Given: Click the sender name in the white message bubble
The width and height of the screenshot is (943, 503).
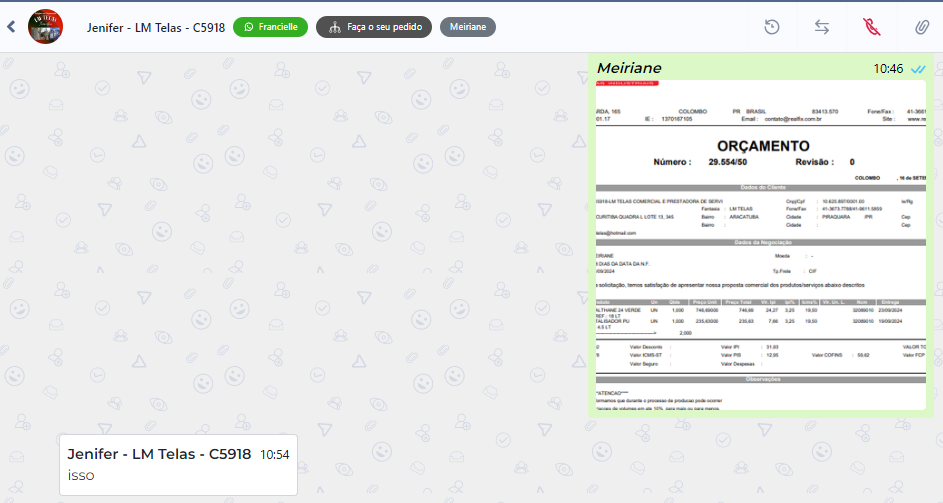Looking at the screenshot, I should 159,454.
